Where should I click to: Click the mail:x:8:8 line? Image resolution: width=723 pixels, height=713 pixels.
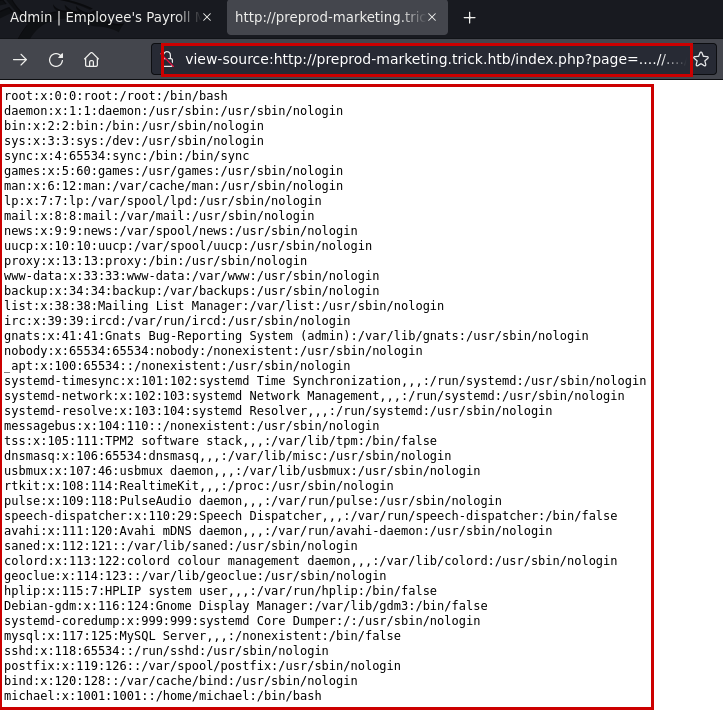click(159, 216)
